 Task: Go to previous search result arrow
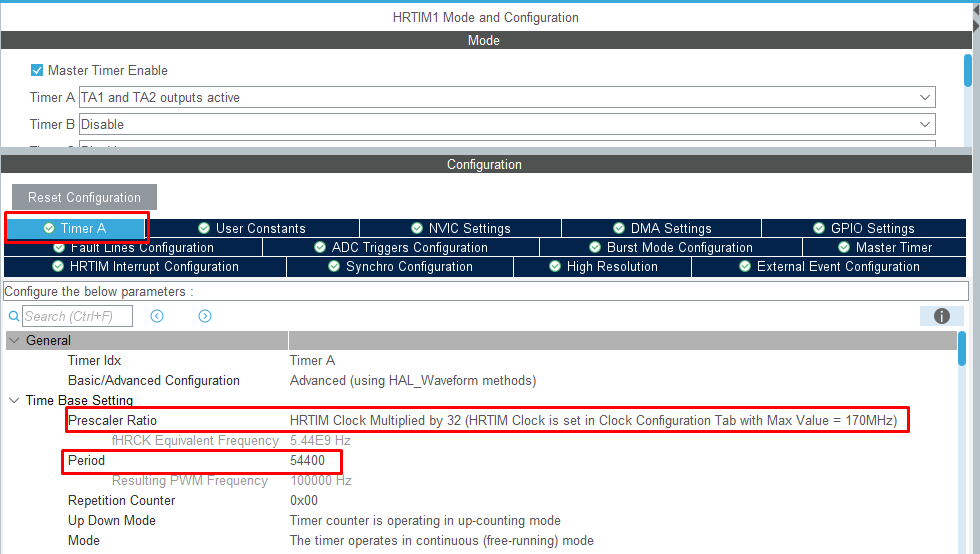click(157, 316)
